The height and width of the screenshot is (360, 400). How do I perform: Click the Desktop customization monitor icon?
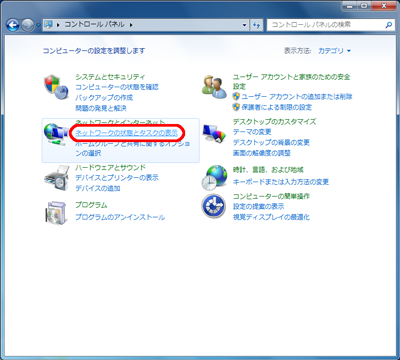click(214, 134)
